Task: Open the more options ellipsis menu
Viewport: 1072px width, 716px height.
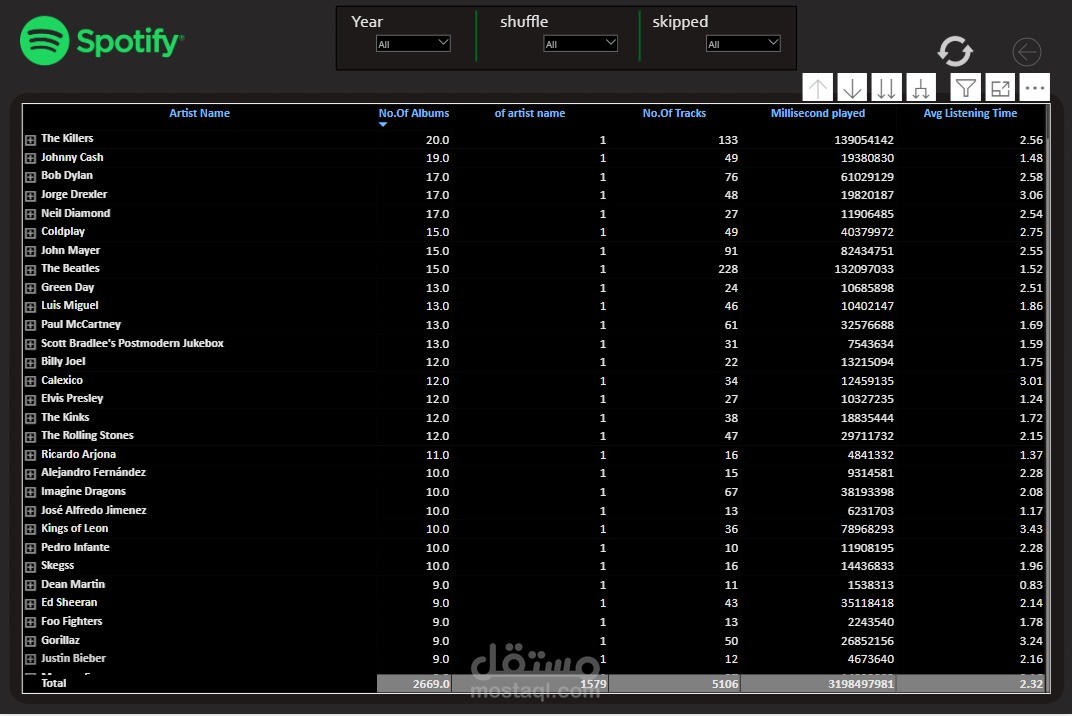Action: (x=1034, y=88)
